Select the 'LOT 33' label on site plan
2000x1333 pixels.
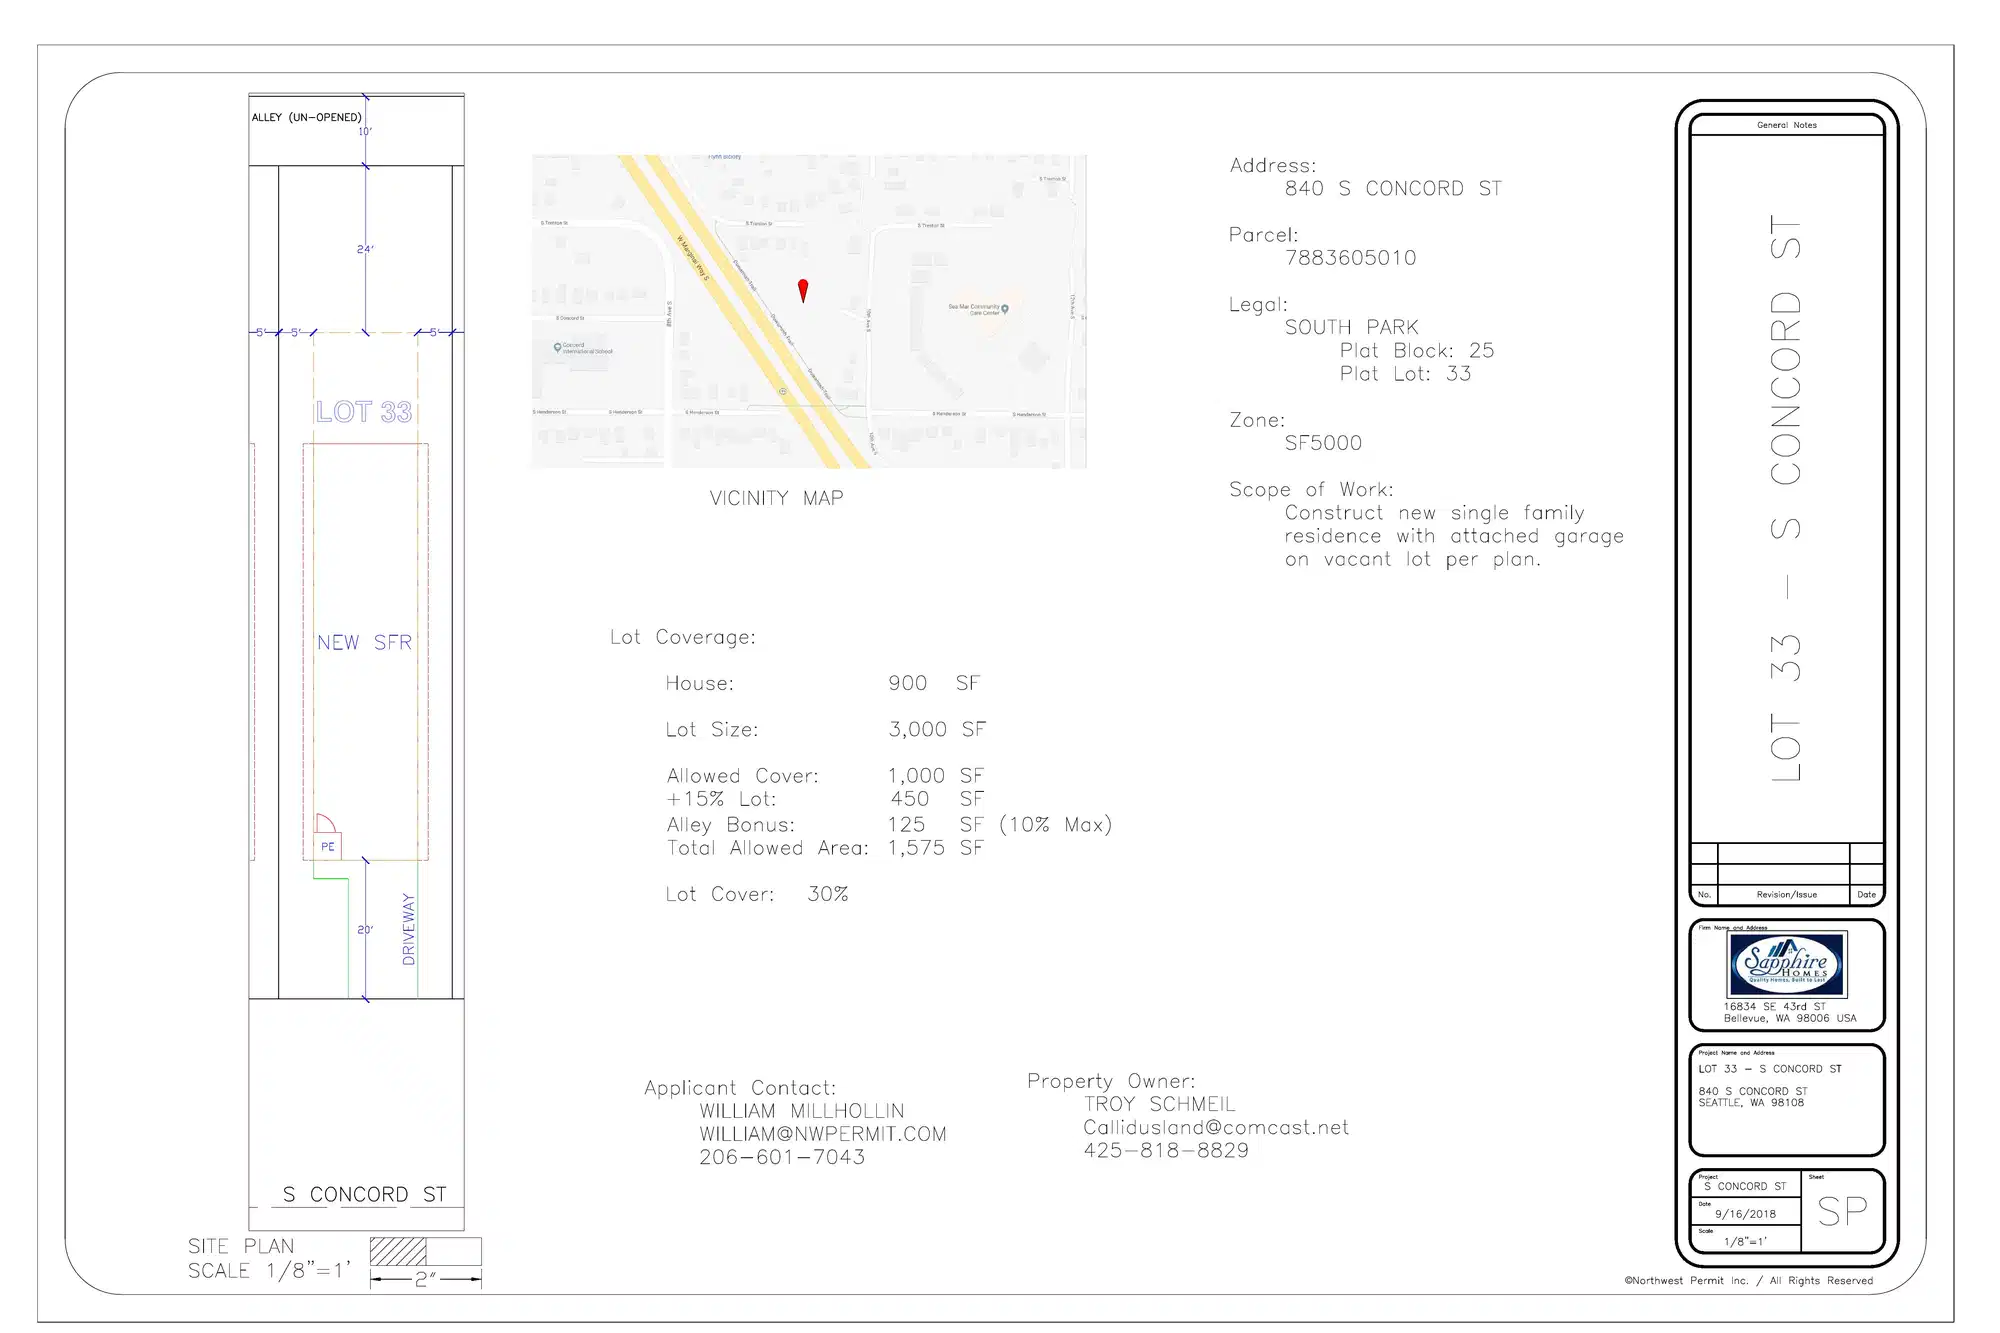pyautogui.click(x=364, y=412)
